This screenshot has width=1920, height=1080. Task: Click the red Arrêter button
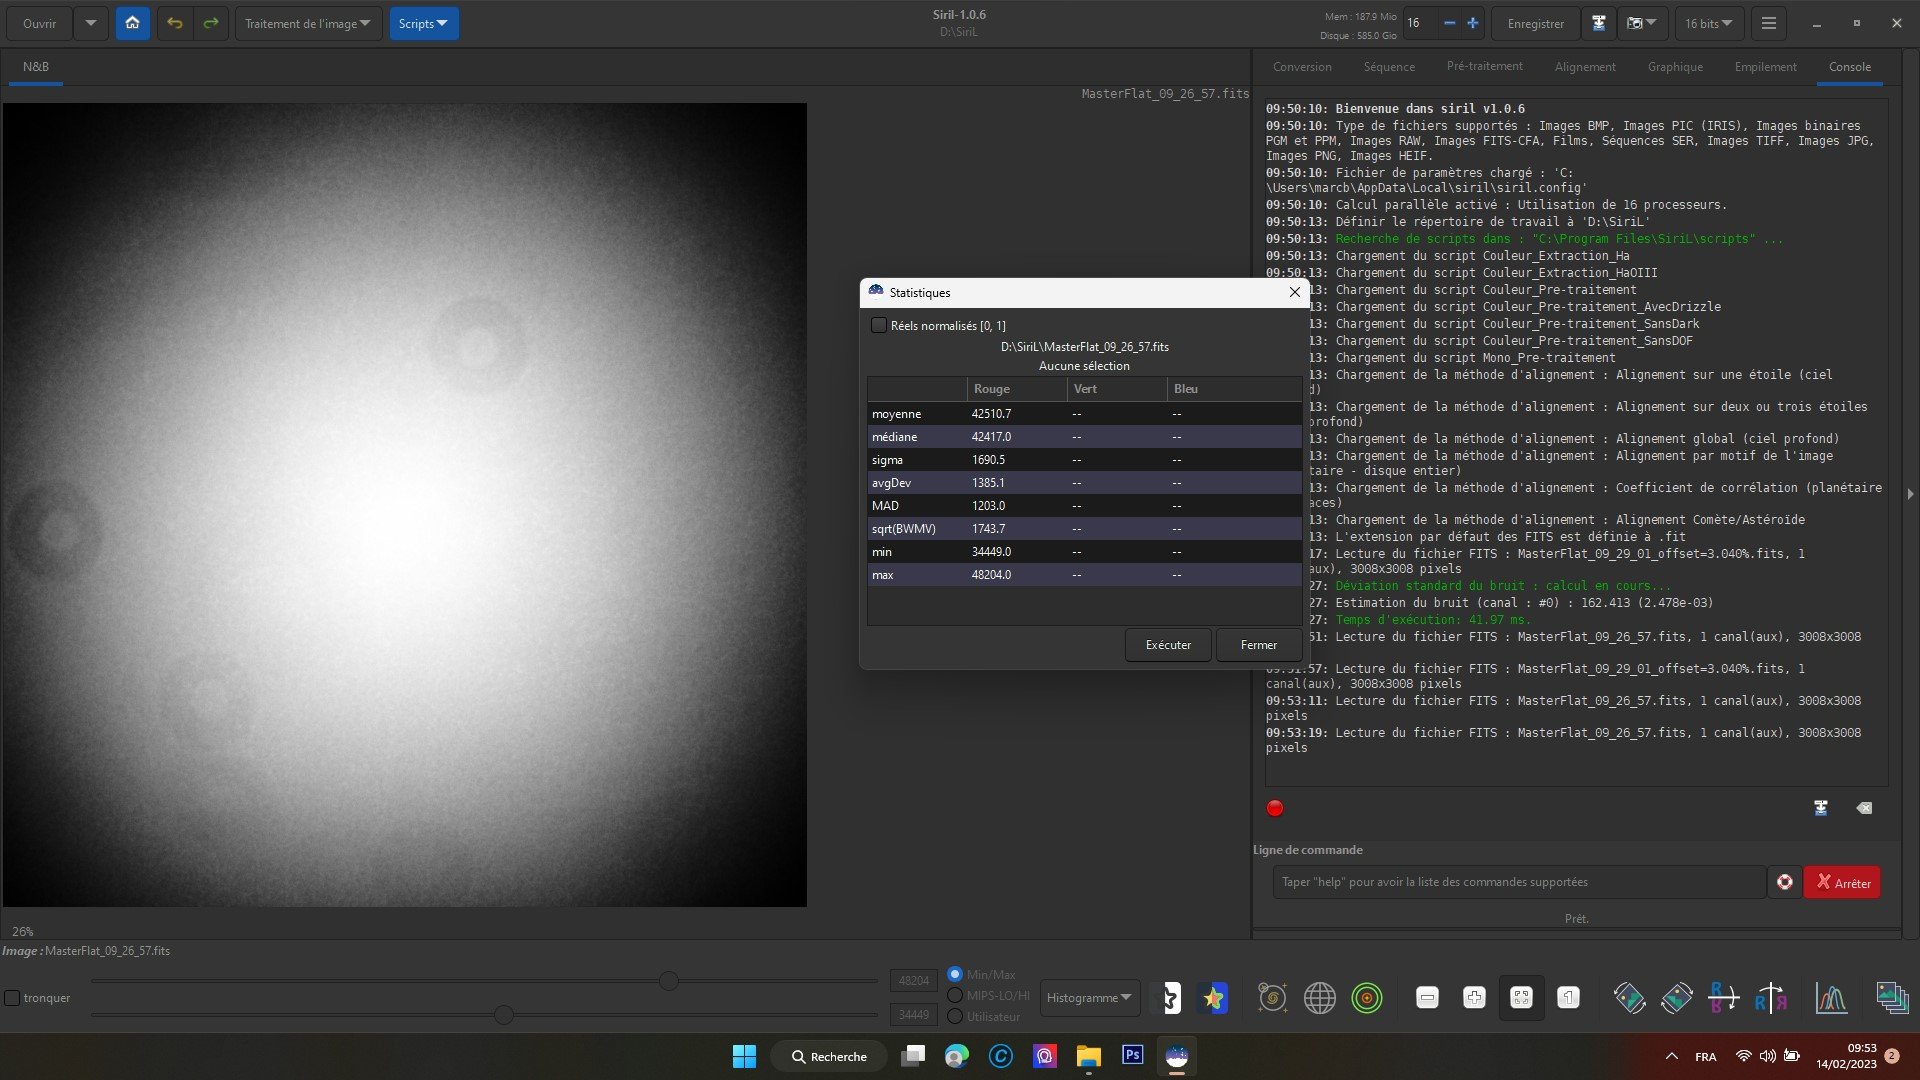[x=1842, y=882]
